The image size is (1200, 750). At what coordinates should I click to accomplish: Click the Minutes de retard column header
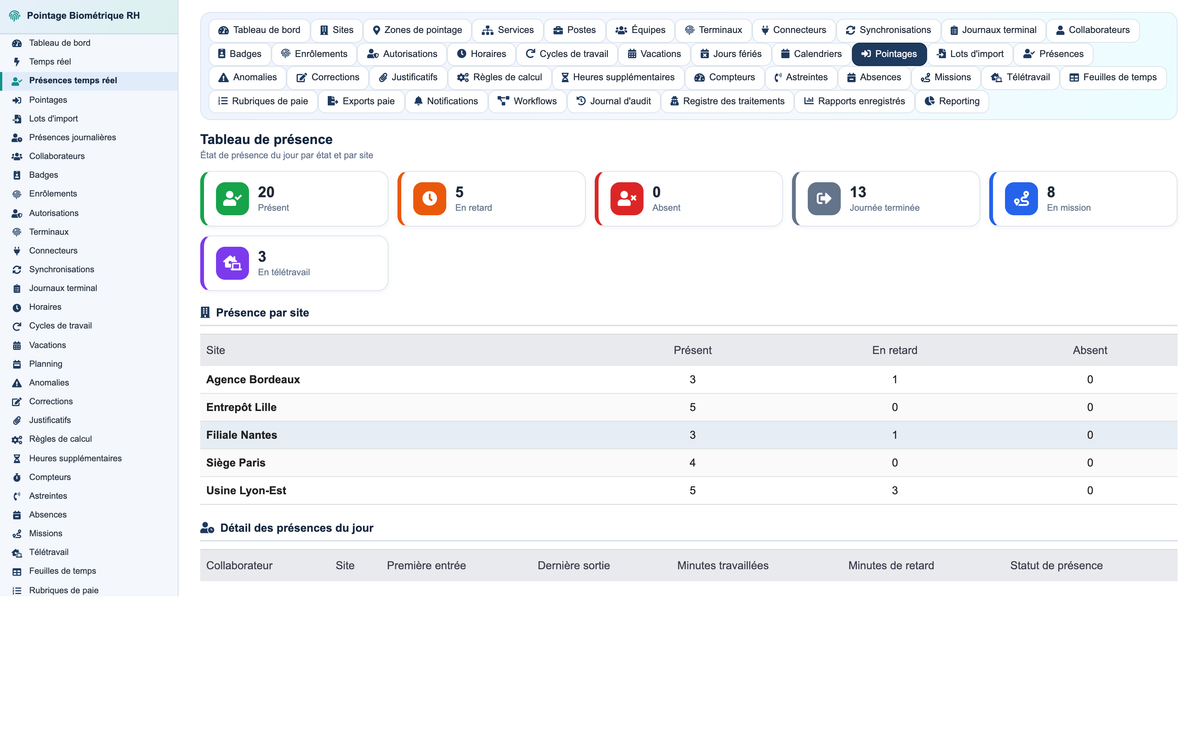click(x=891, y=566)
